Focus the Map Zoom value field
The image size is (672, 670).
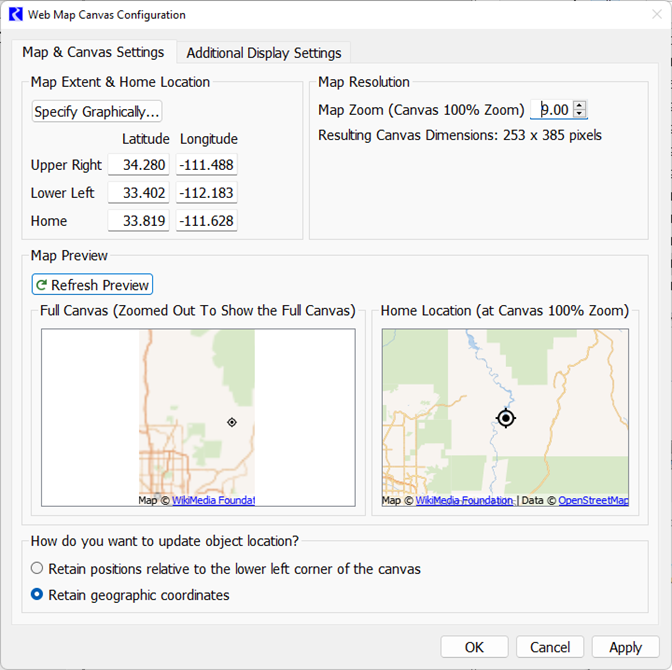(x=553, y=110)
